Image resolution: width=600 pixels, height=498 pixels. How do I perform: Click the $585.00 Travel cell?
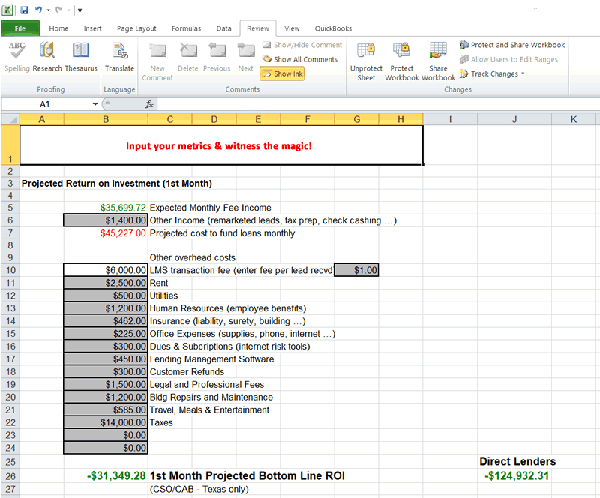[106, 410]
